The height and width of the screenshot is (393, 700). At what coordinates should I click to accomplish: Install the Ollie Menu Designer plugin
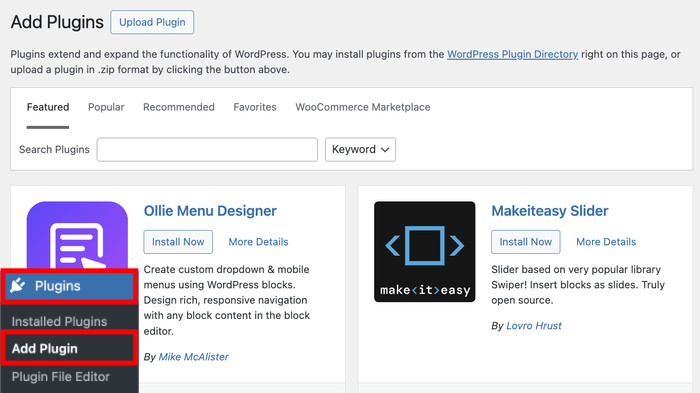[x=178, y=242]
